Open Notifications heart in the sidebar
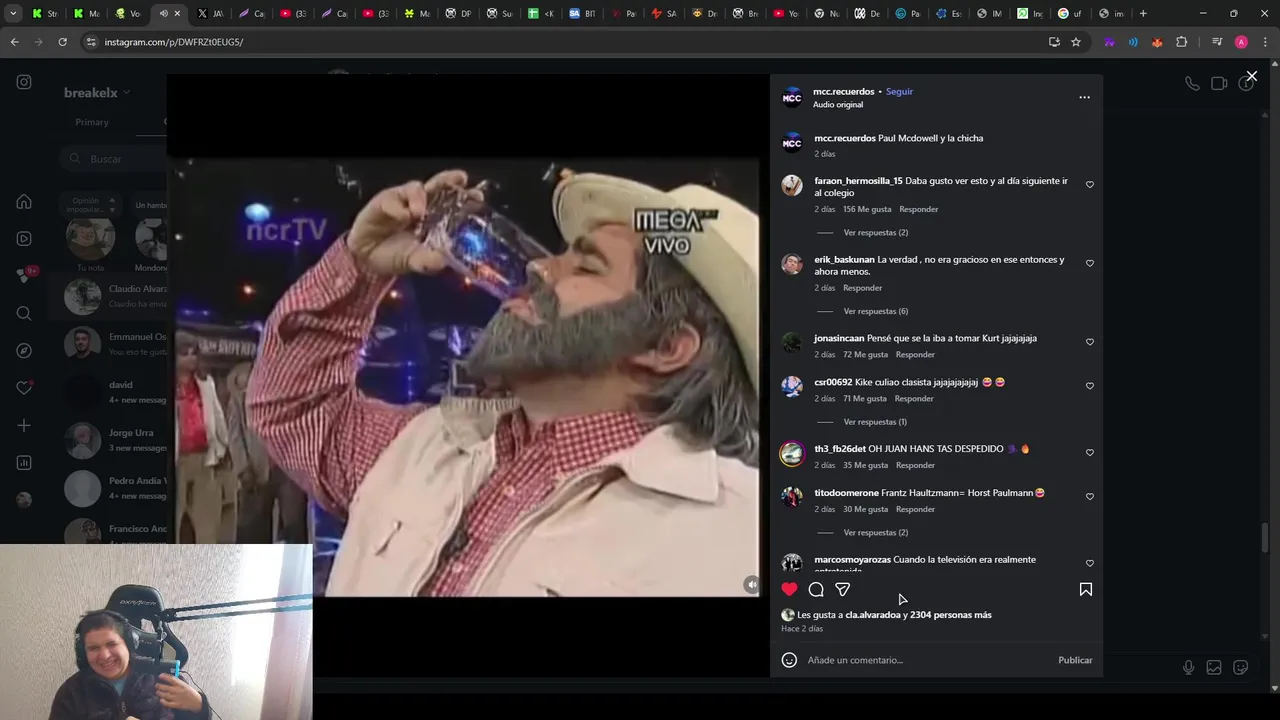This screenshot has height=720, width=1280. pyautogui.click(x=24, y=388)
